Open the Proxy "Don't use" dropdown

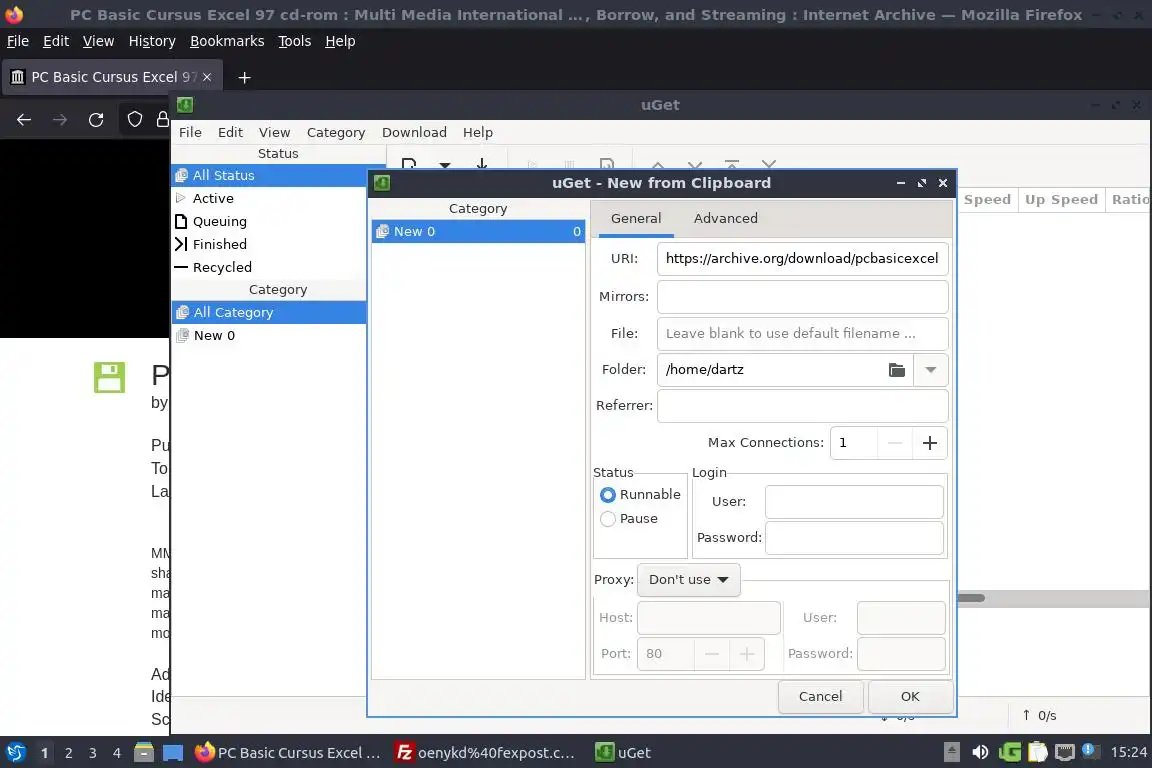click(x=688, y=580)
